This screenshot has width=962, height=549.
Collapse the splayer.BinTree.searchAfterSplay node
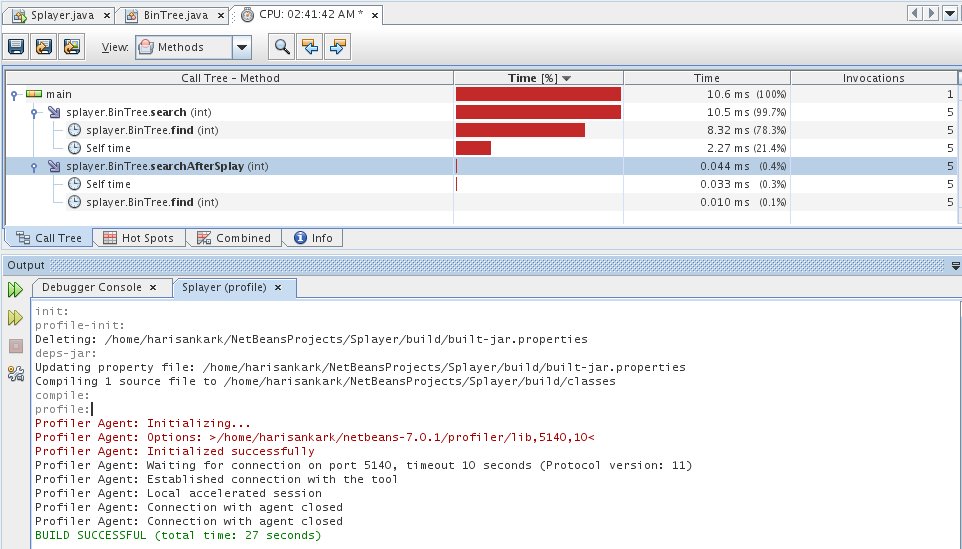pyautogui.click(x=34, y=167)
